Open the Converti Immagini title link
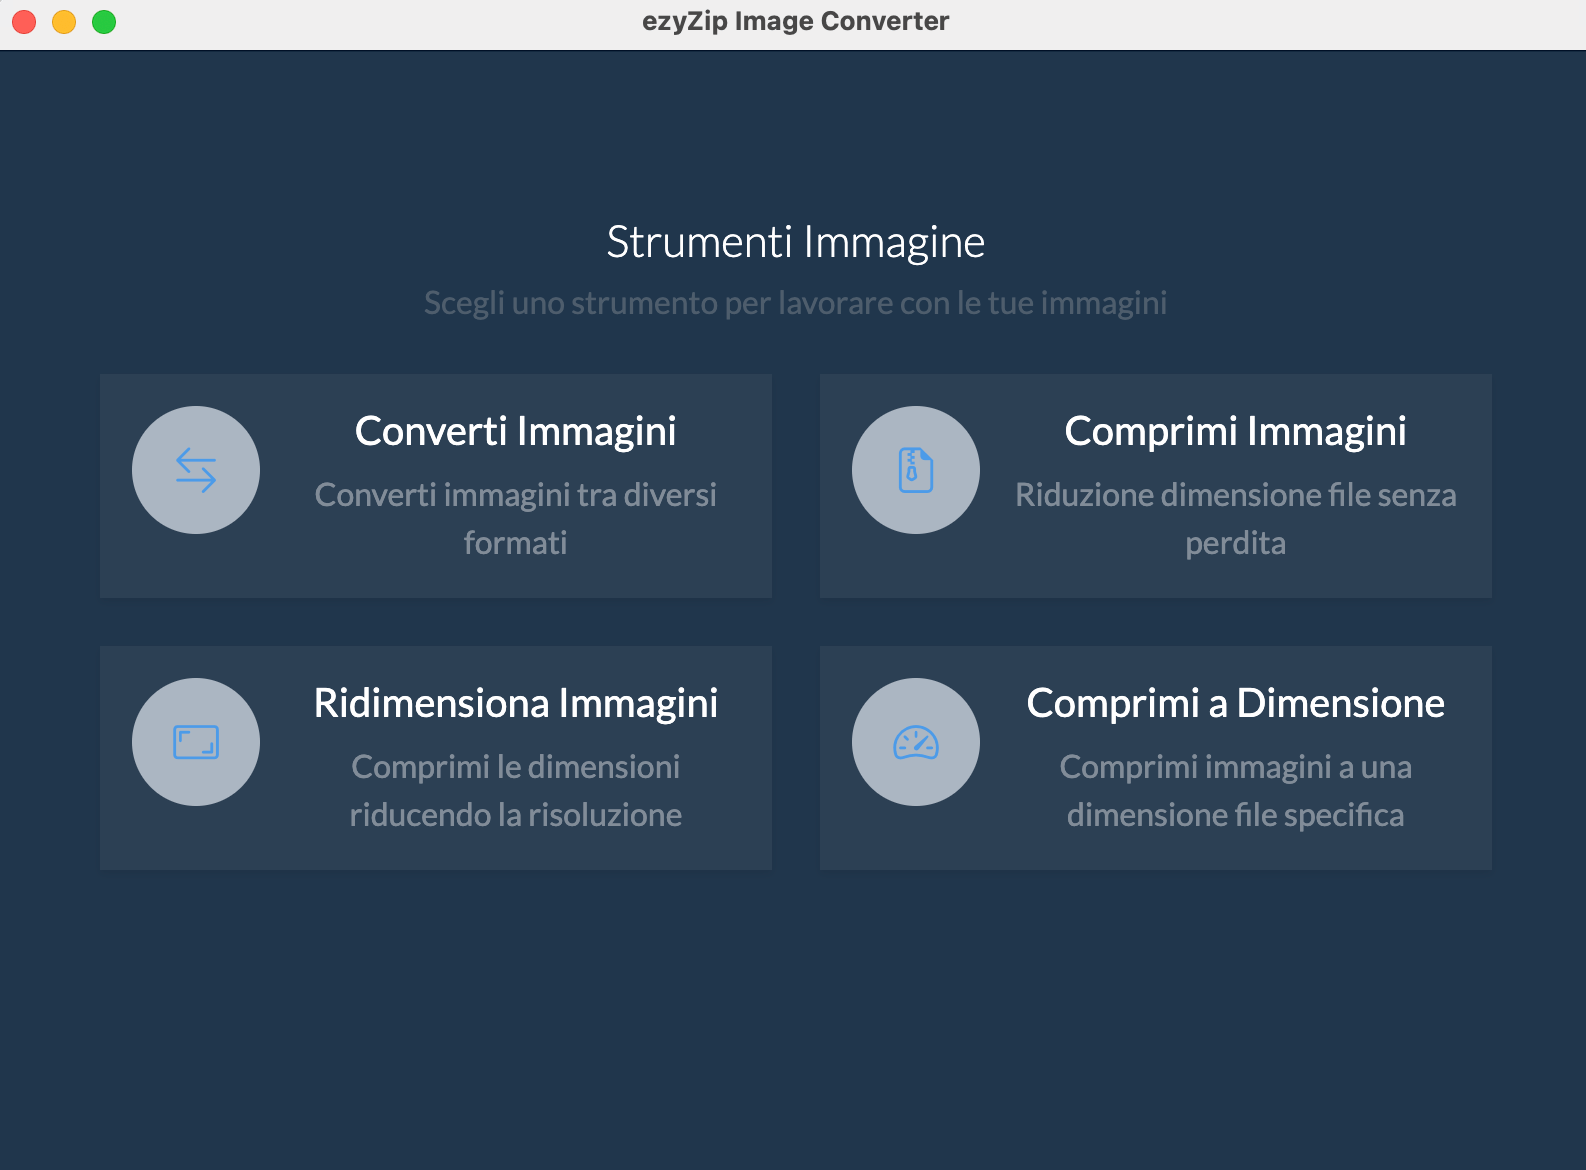Viewport: 1586px width, 1170px height. click(x=515, y=431)
